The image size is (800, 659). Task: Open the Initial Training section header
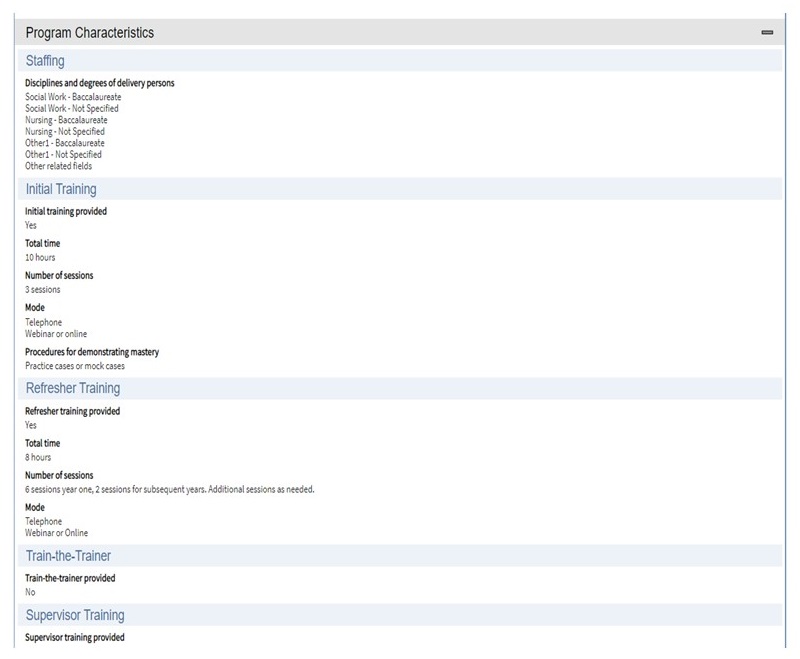tap(61, 189)
